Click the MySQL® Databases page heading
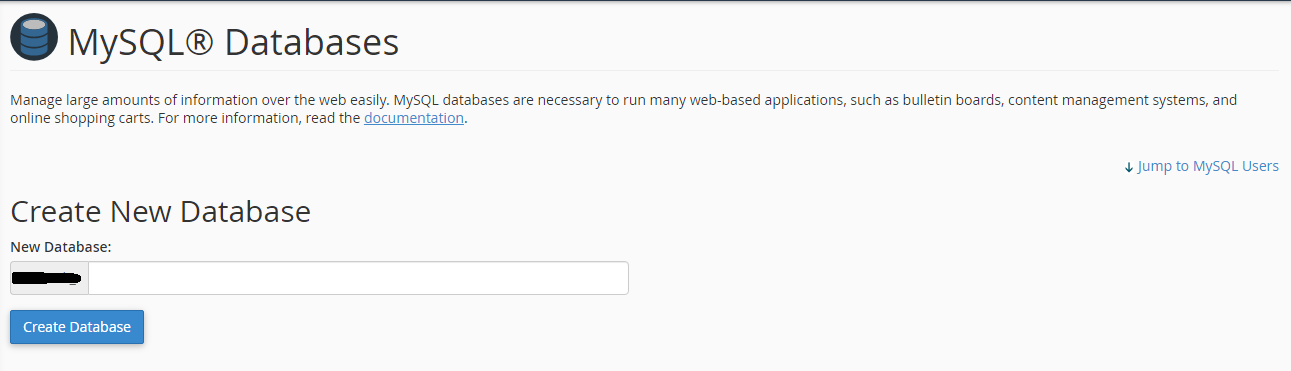Screen dimensions: 1291x371 [234, 42]
